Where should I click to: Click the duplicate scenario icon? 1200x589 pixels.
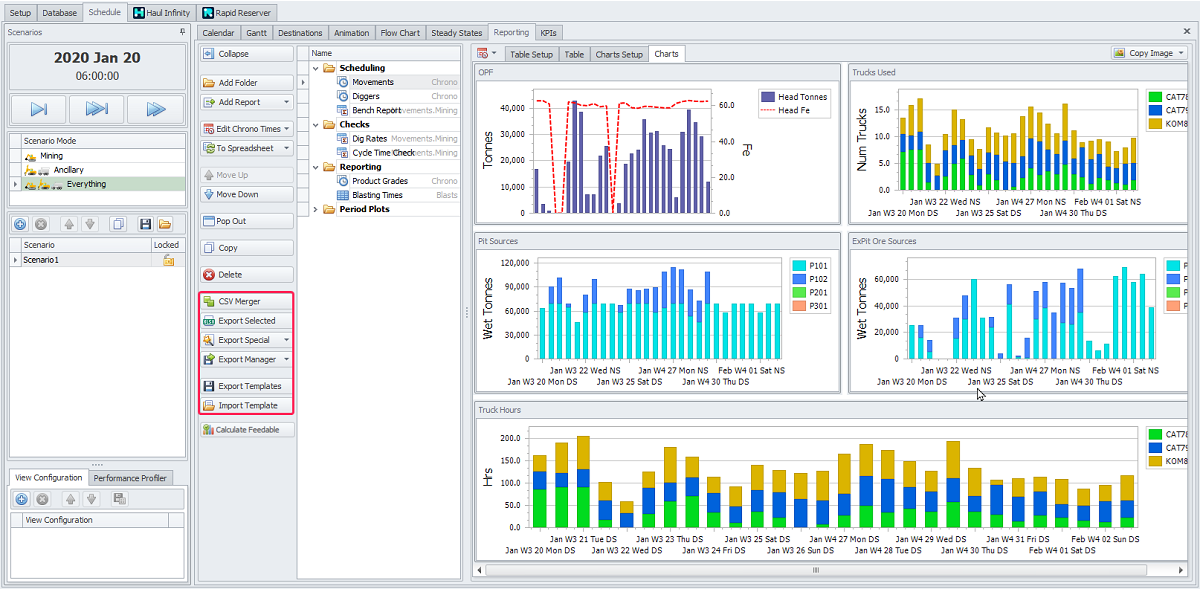[x=118, y=224]
